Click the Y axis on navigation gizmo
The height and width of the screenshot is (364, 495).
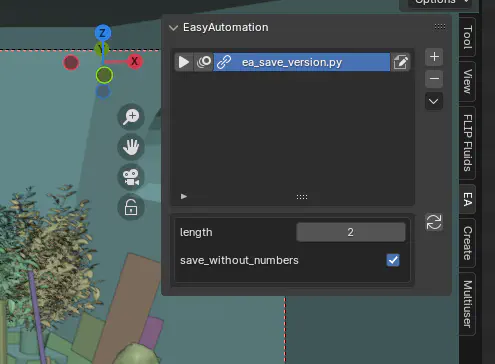pos(101,49)
